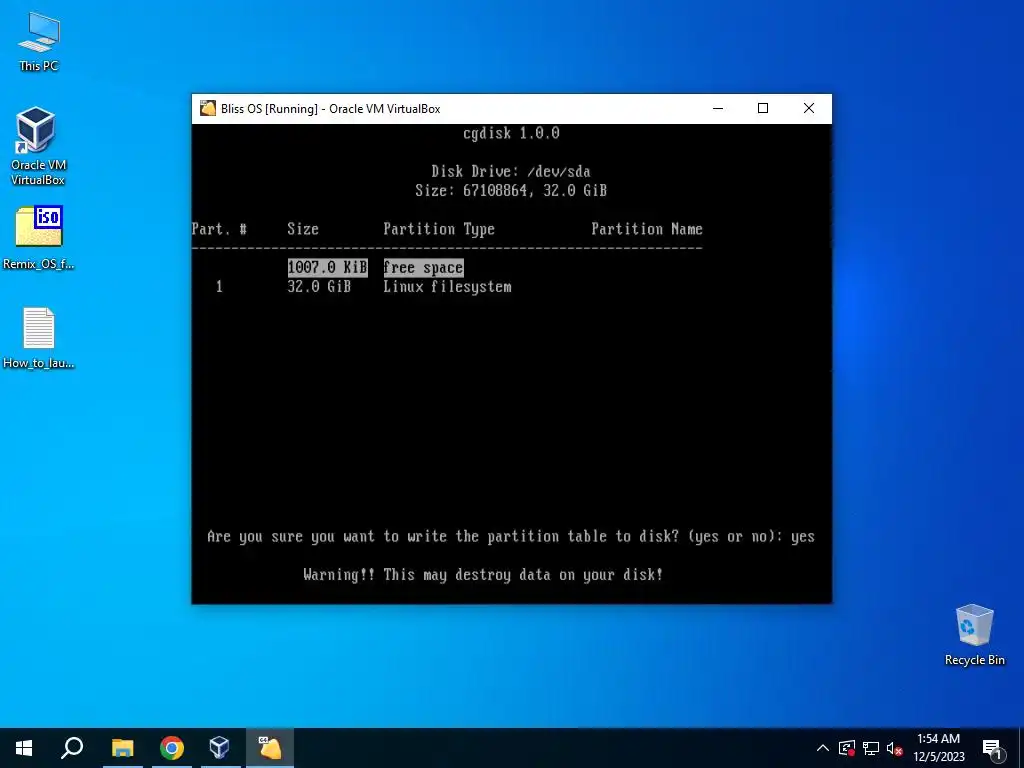Open taskbar Search
The width and height of the screenshot is (1024, 768).
[x=72, y=748]
